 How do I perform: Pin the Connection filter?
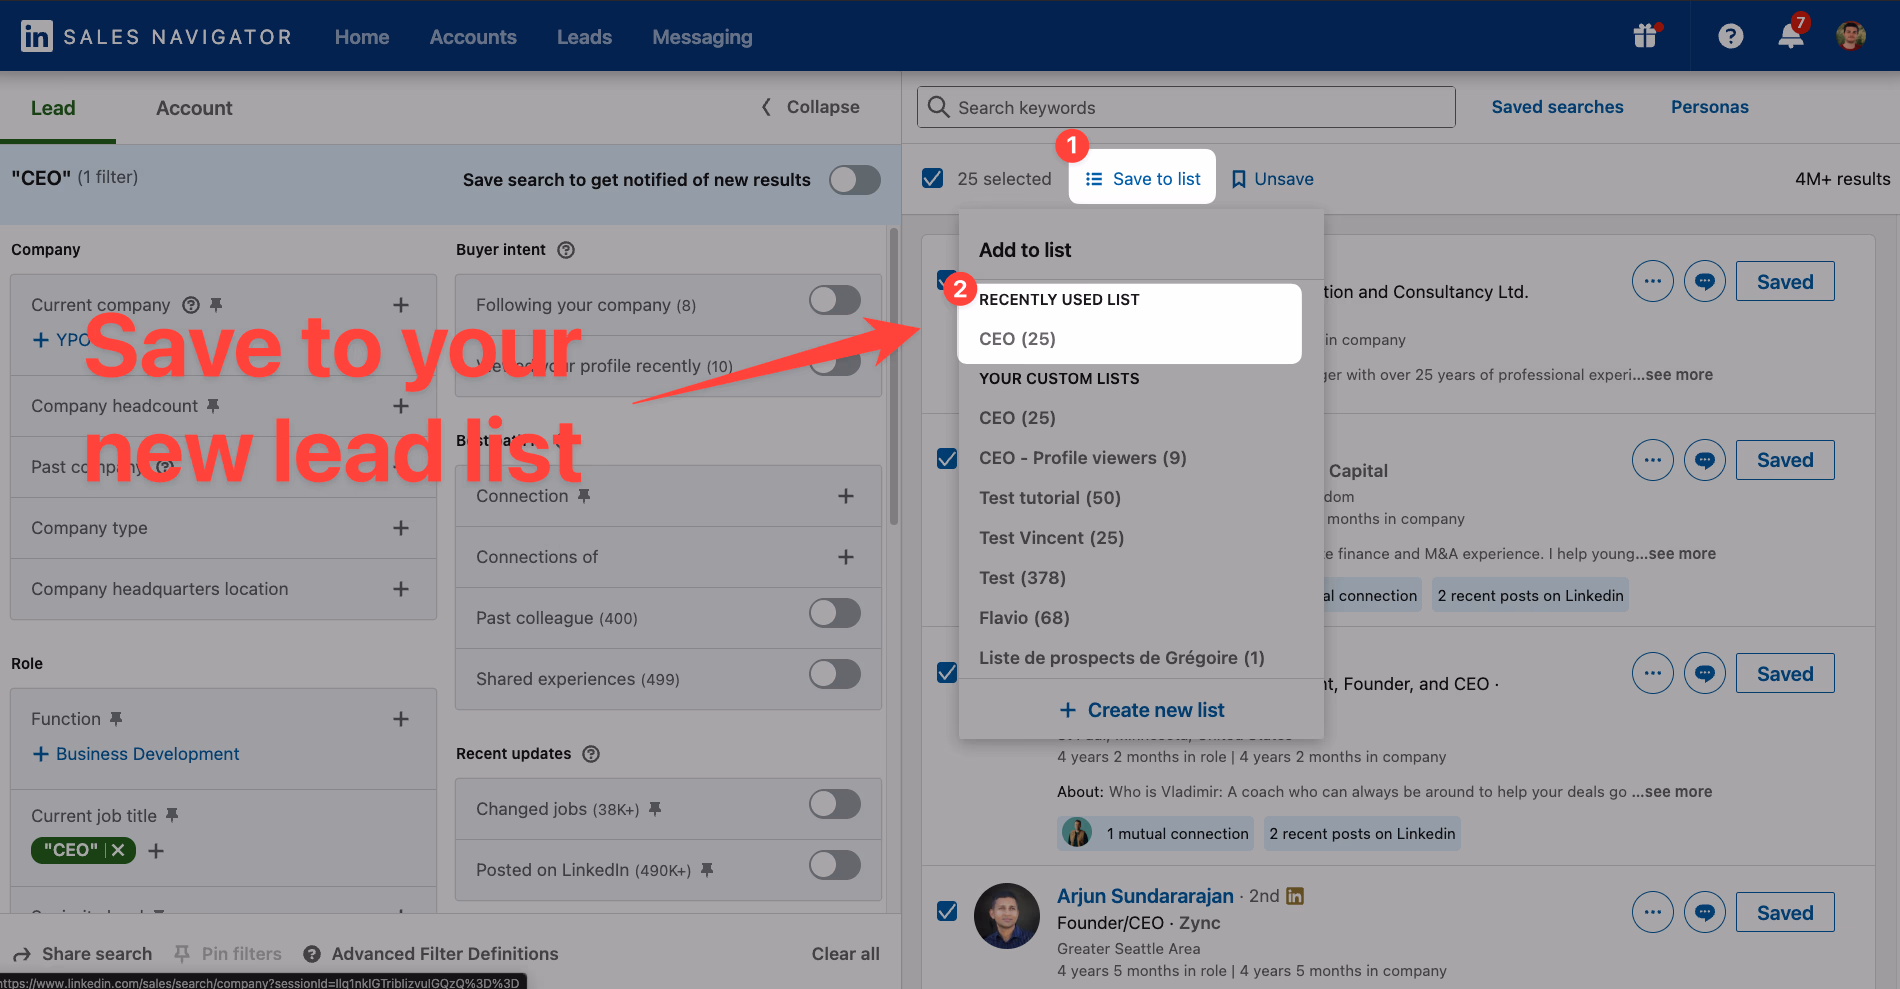584,496
